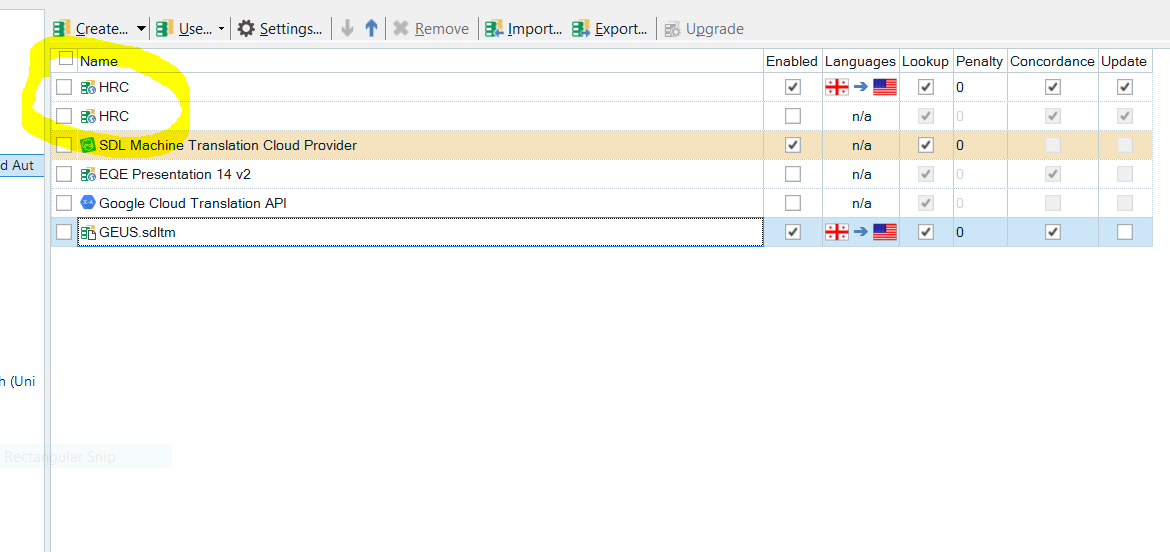Click the file TM icon beside GEUS.sdltm

tap(88, 232)
